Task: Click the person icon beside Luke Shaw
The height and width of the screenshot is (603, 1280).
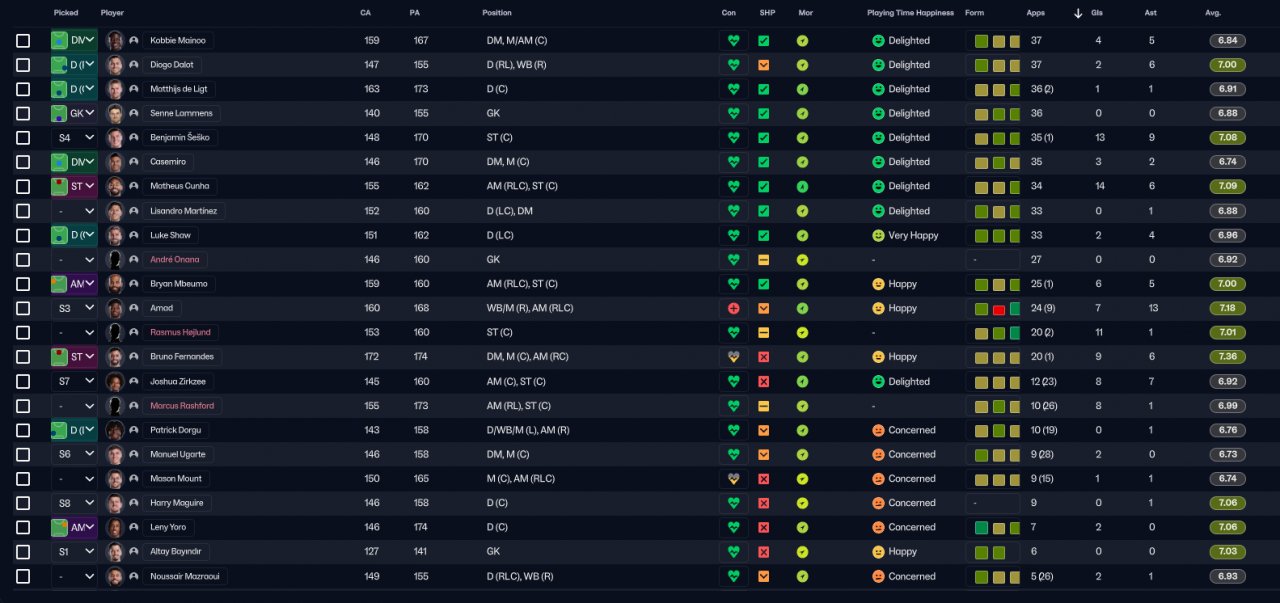Action: click(x=133, y=236)
